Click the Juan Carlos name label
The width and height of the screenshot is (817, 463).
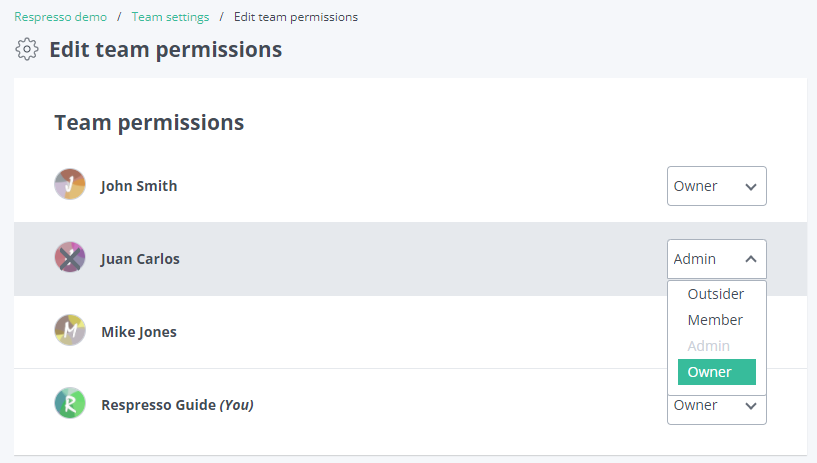click(140, 259)
